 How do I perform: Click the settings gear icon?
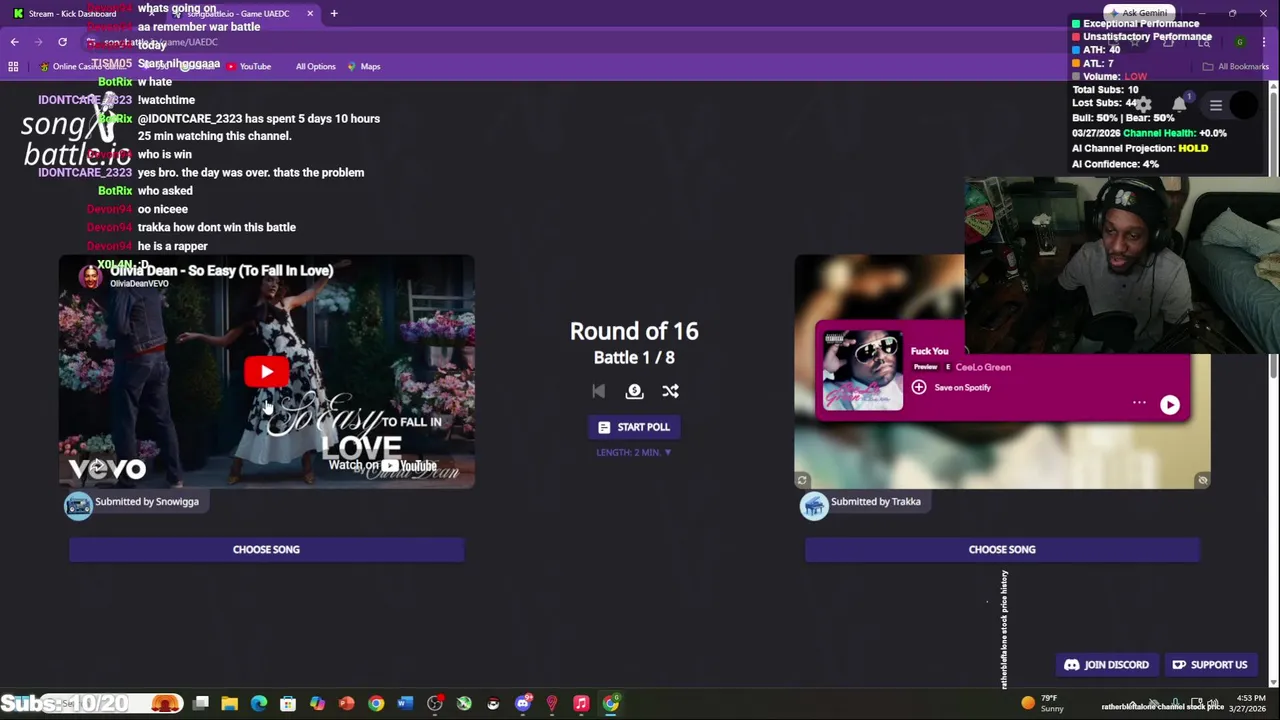click(x=1143, y=104)
